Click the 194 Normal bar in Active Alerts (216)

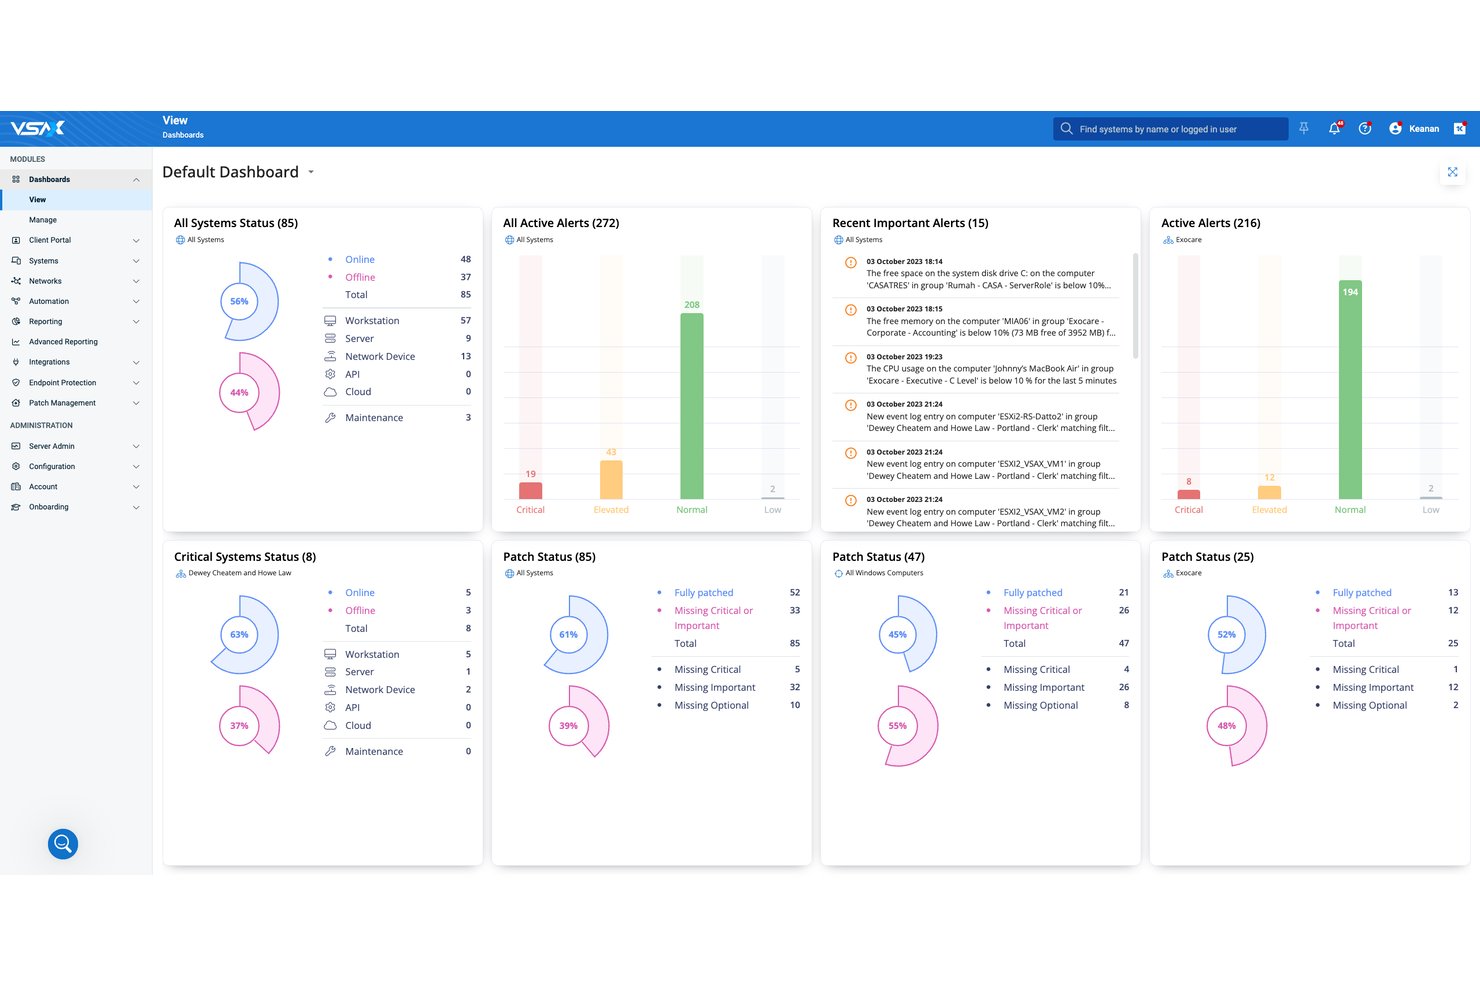[1350, 390]
